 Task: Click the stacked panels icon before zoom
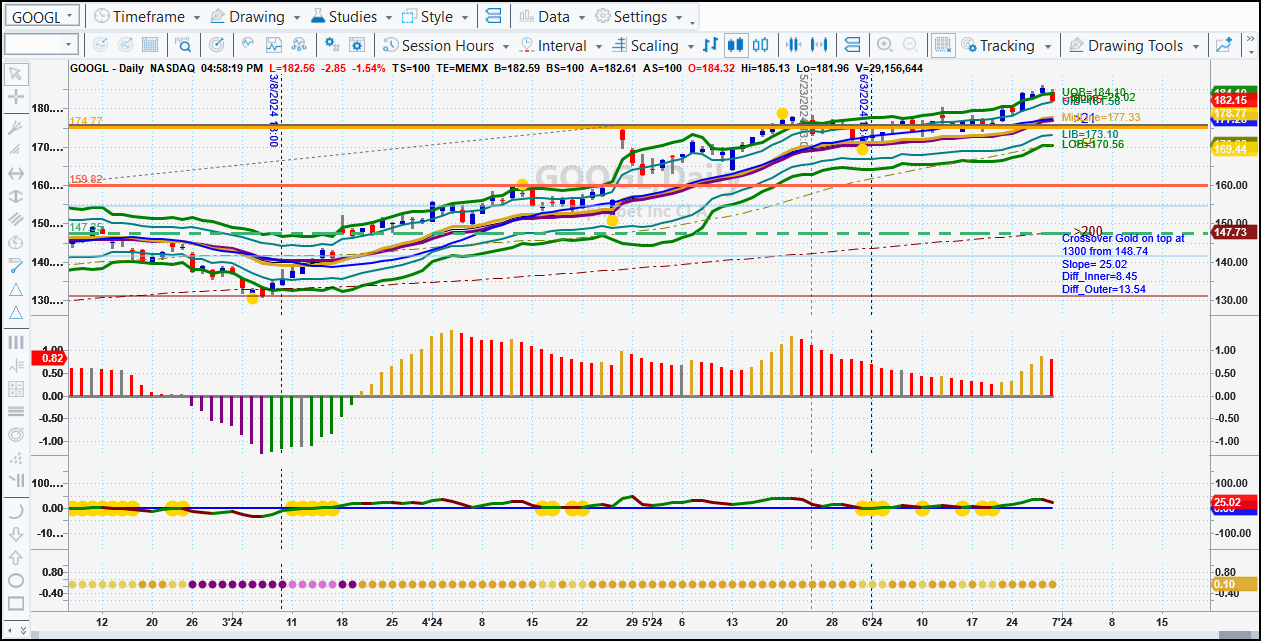coord(852,45)
